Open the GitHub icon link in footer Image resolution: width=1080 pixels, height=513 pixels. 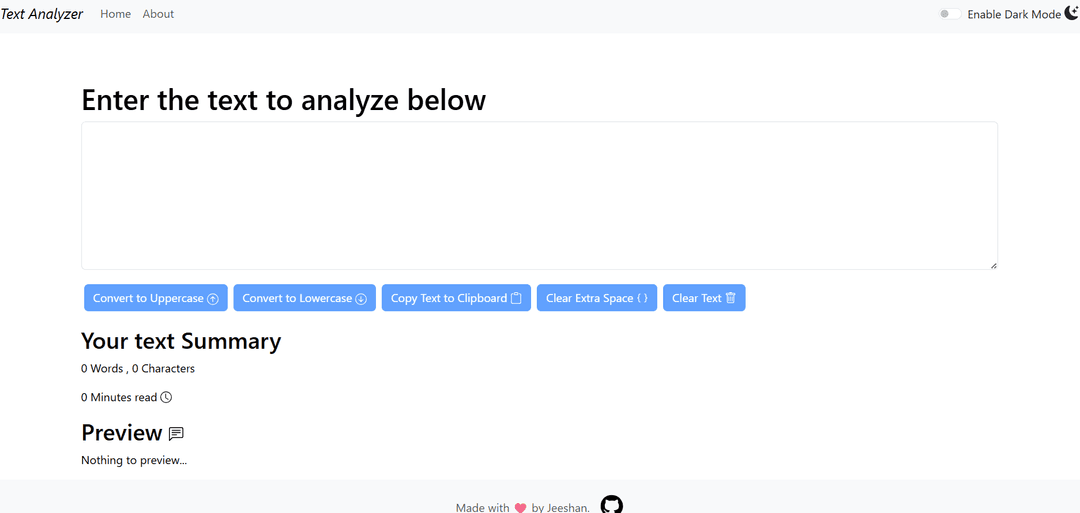click(x=611, y=505)
